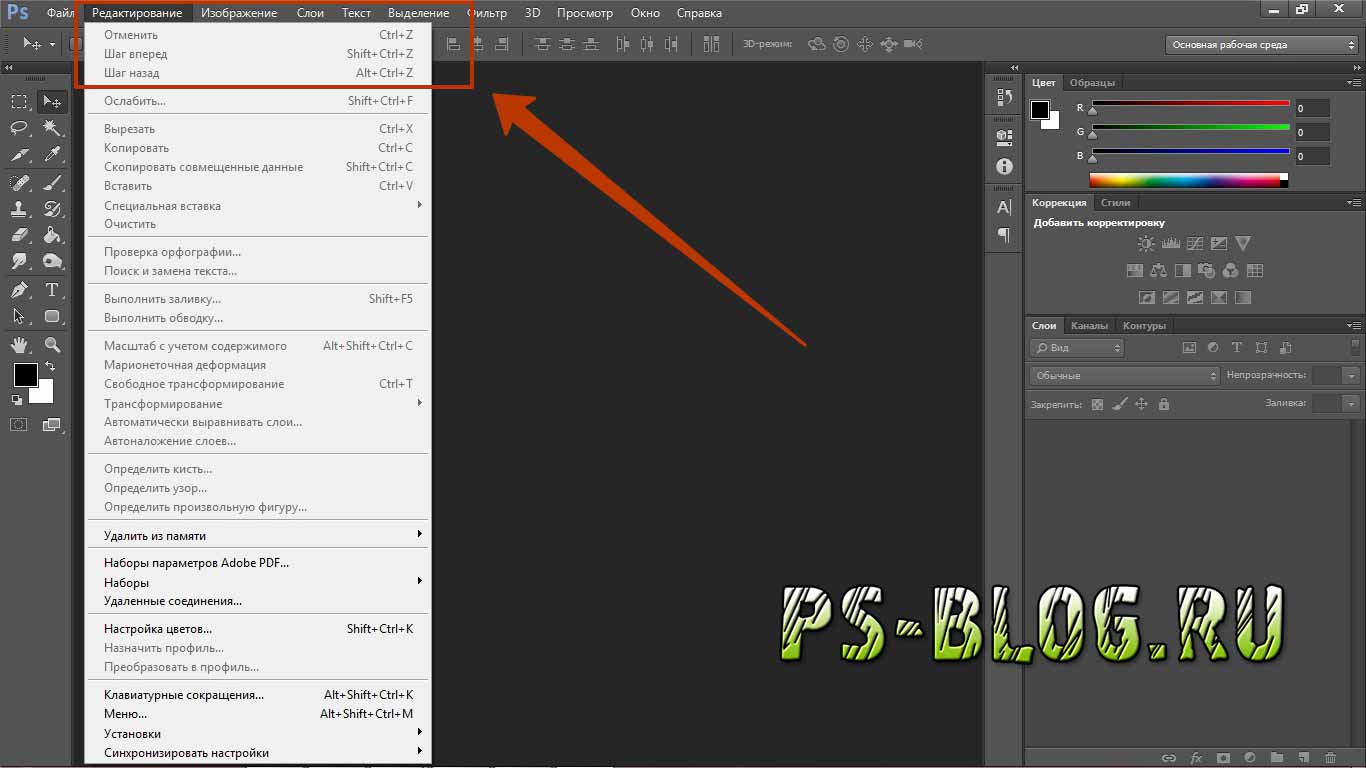Click the R value input field
Image resolution: width=1366 pixels, height=768 pixels.
1312,108
